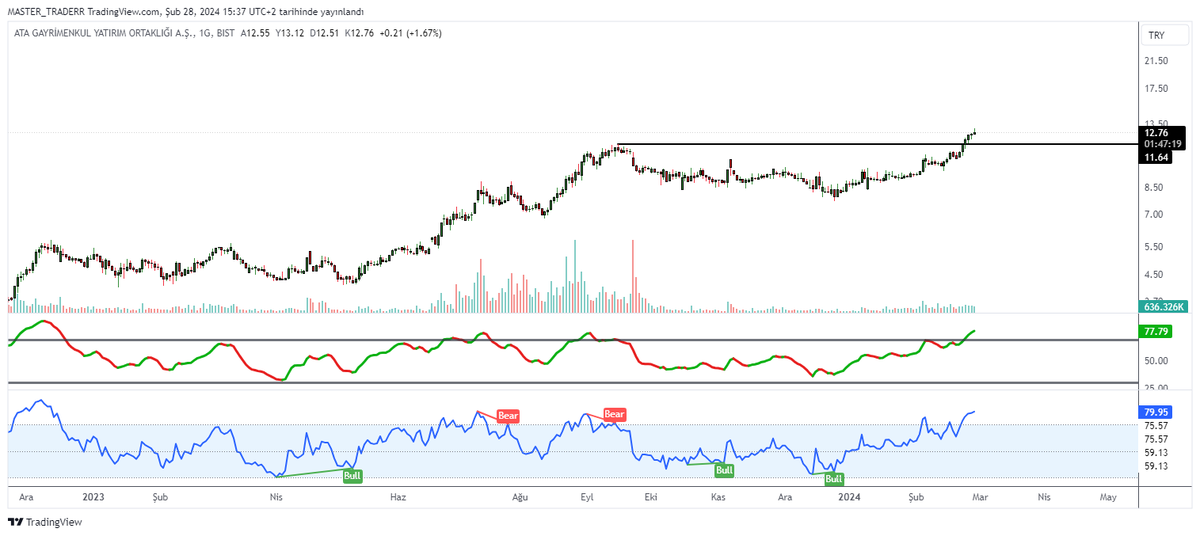The width and height of the screenshot is (1200, 536).
Task: Click the 2023 label on the time axis
Action: 94,497
